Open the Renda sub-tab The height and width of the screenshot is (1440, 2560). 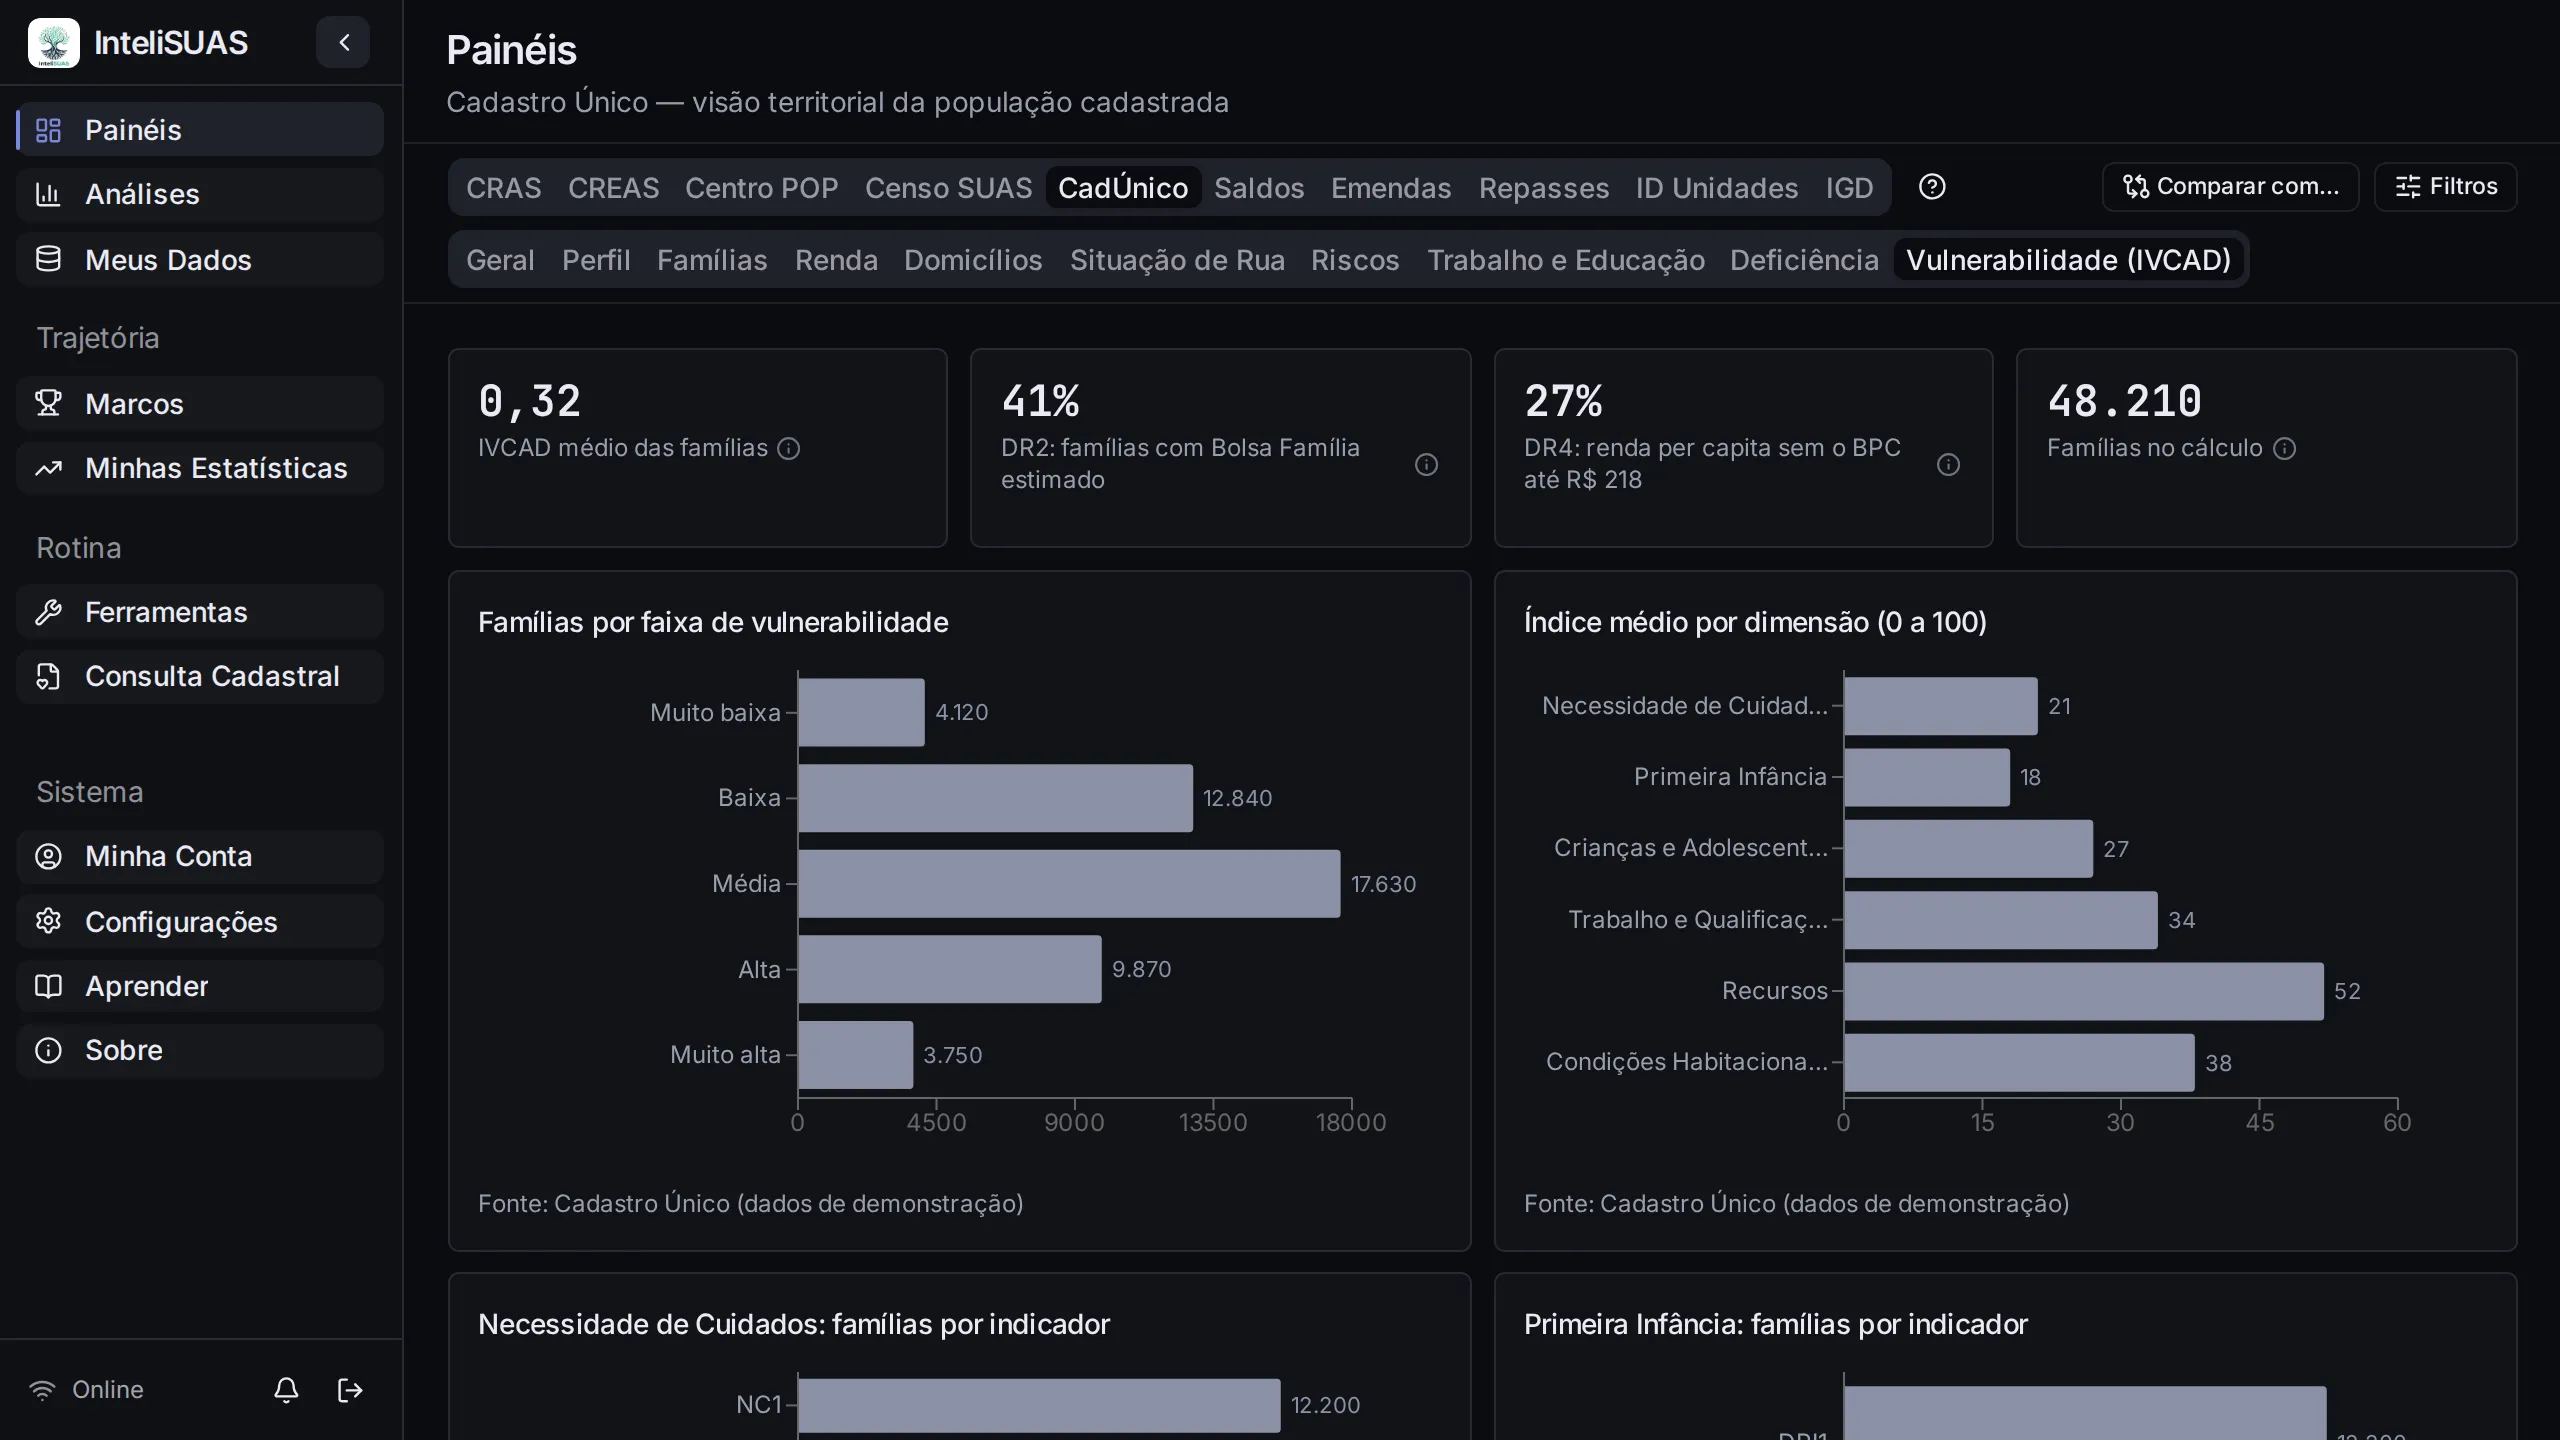[x=836, y=260]
